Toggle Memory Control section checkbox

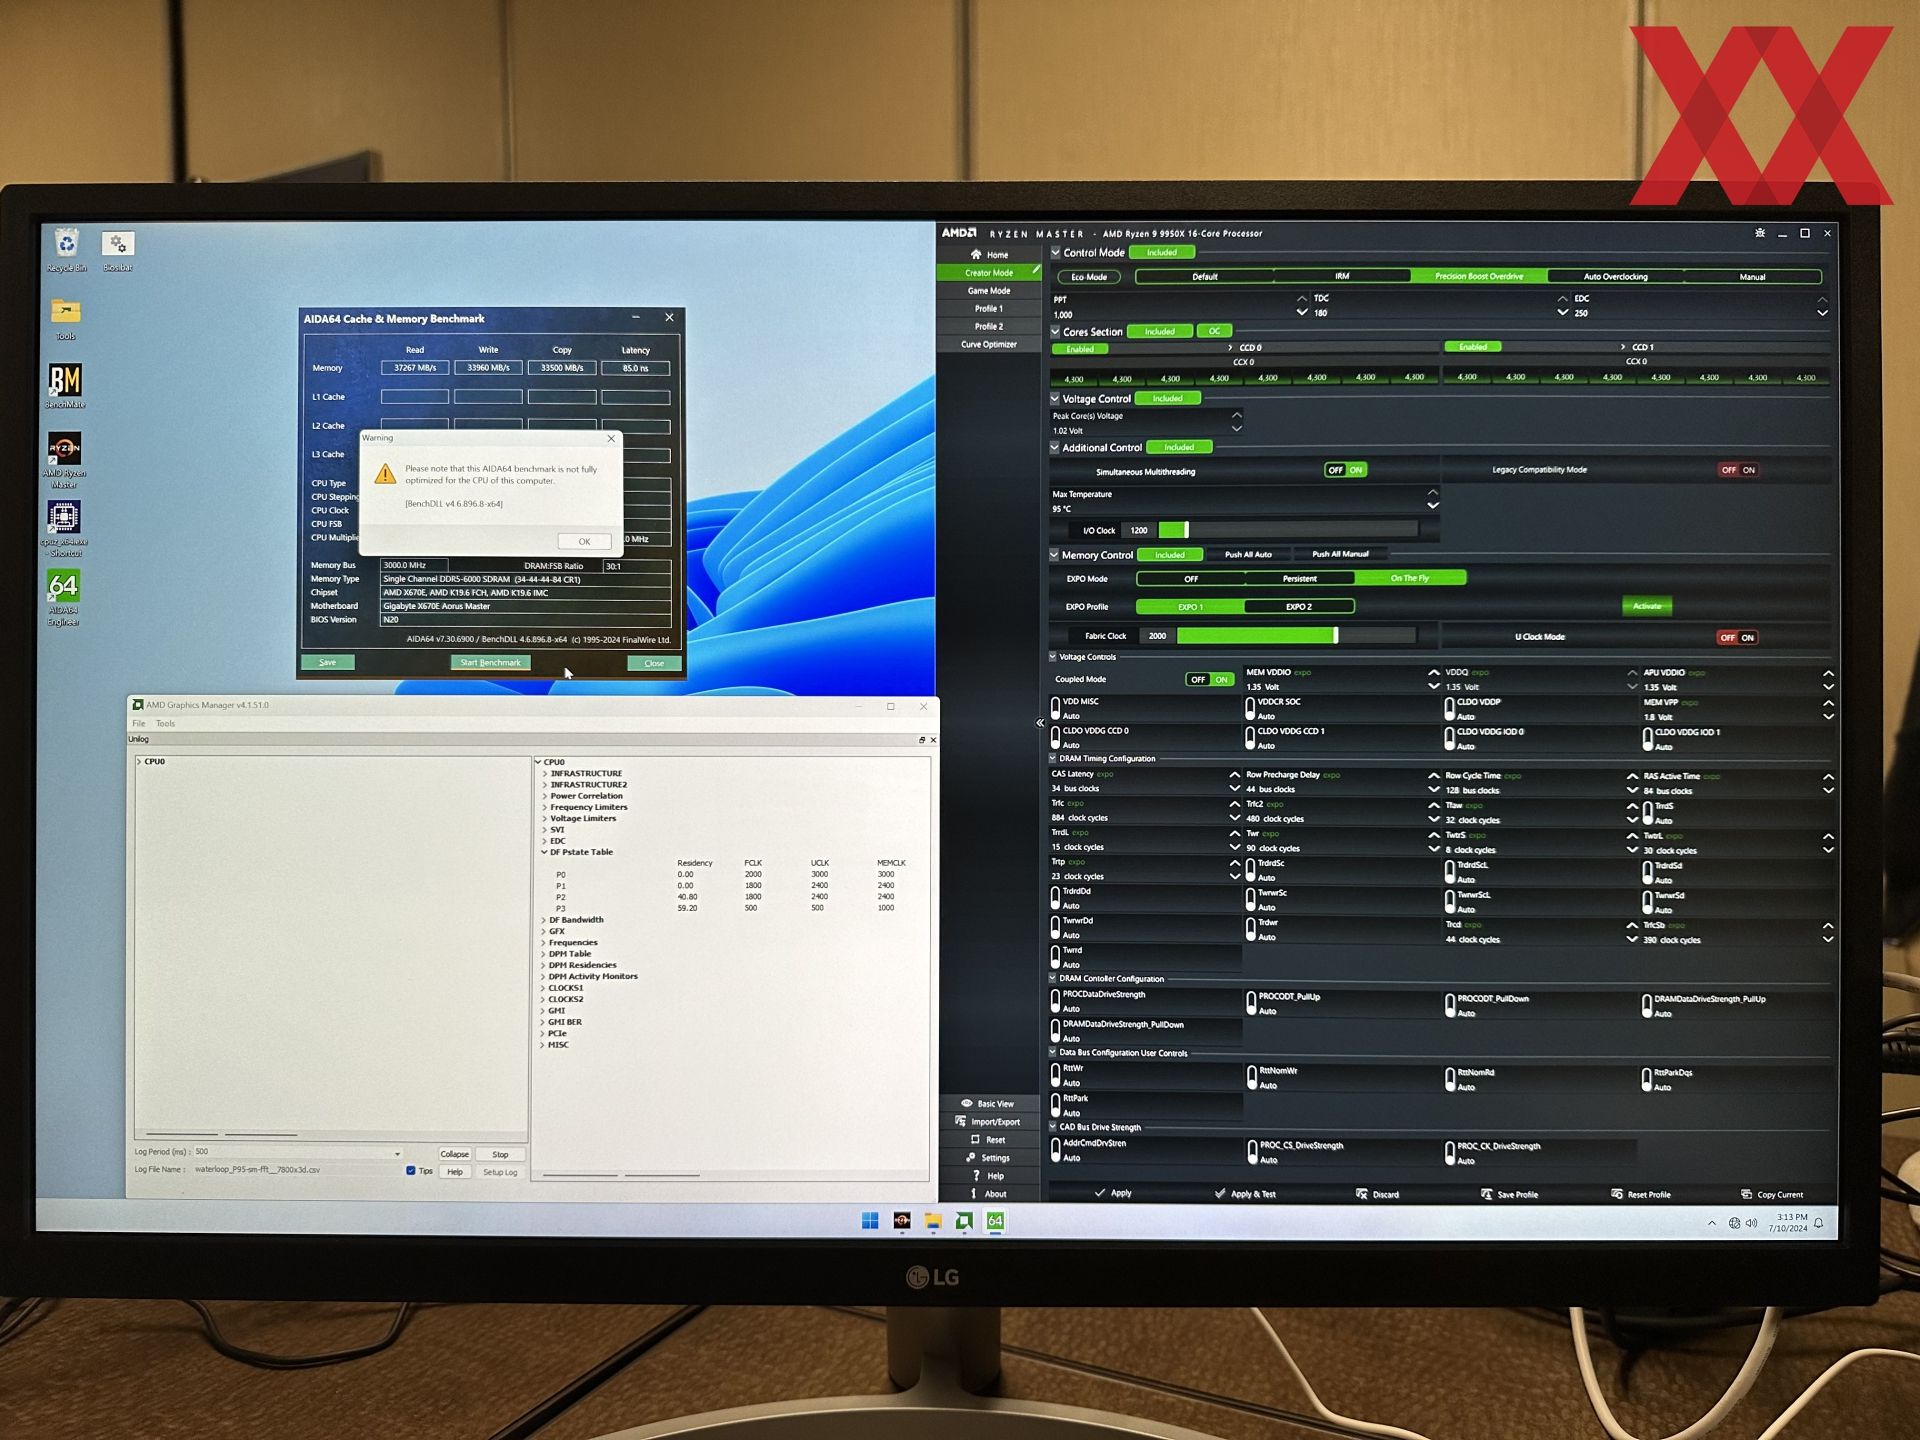(1054, 555)
